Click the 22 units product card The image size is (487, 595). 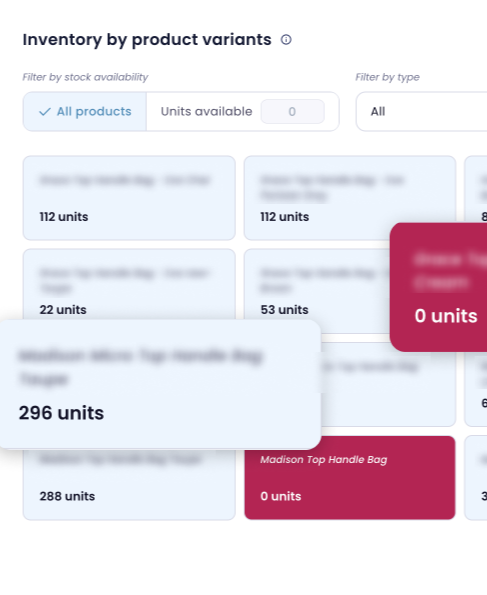pos(129,284)
